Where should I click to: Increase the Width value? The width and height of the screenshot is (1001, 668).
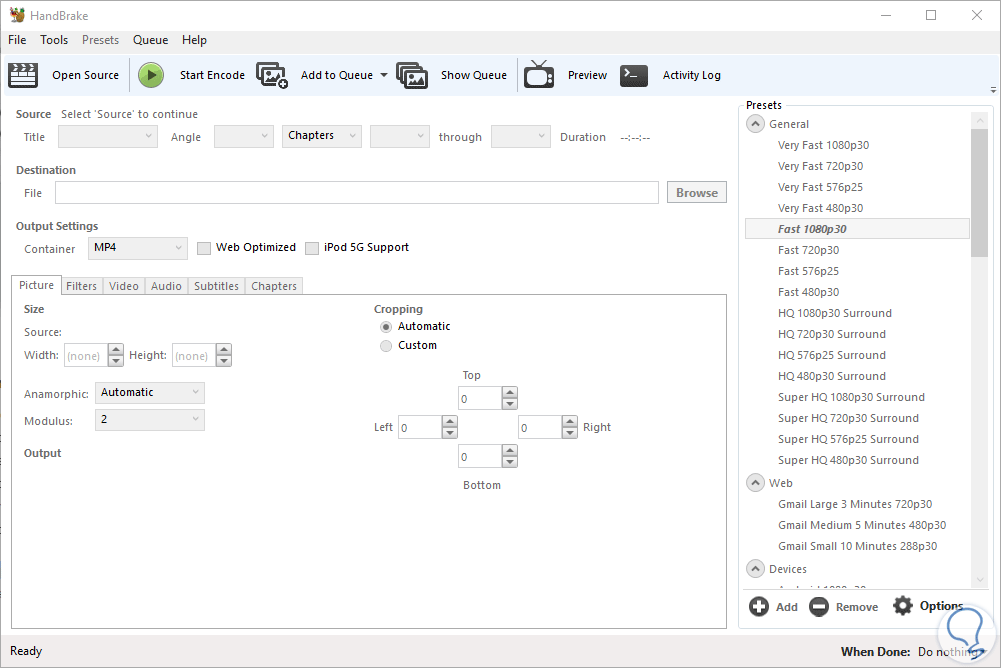click(116, 349)
